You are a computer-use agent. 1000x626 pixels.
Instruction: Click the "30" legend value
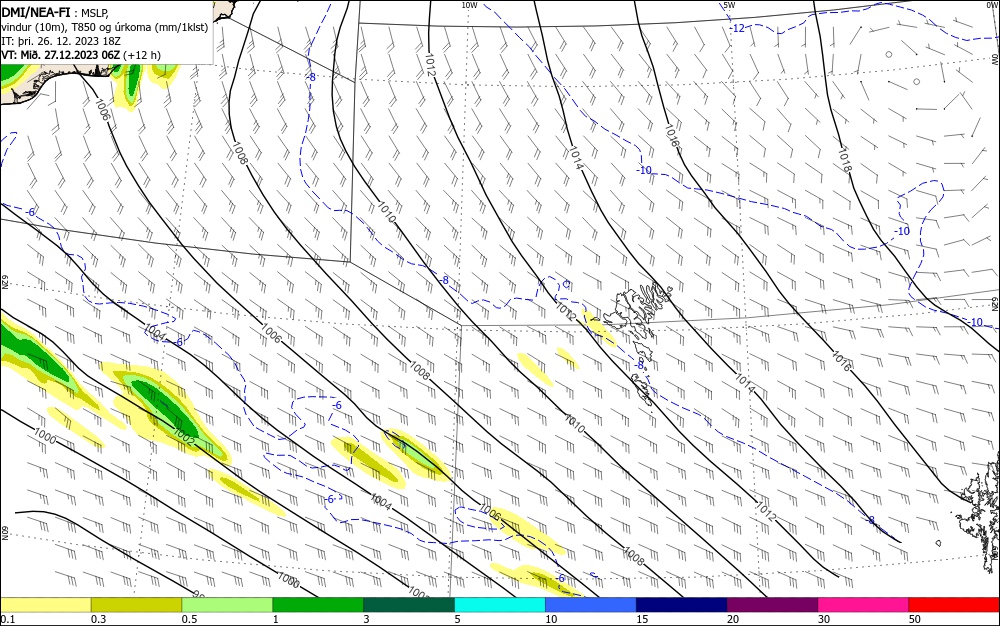pyautogui.click(x=824, y=619)
